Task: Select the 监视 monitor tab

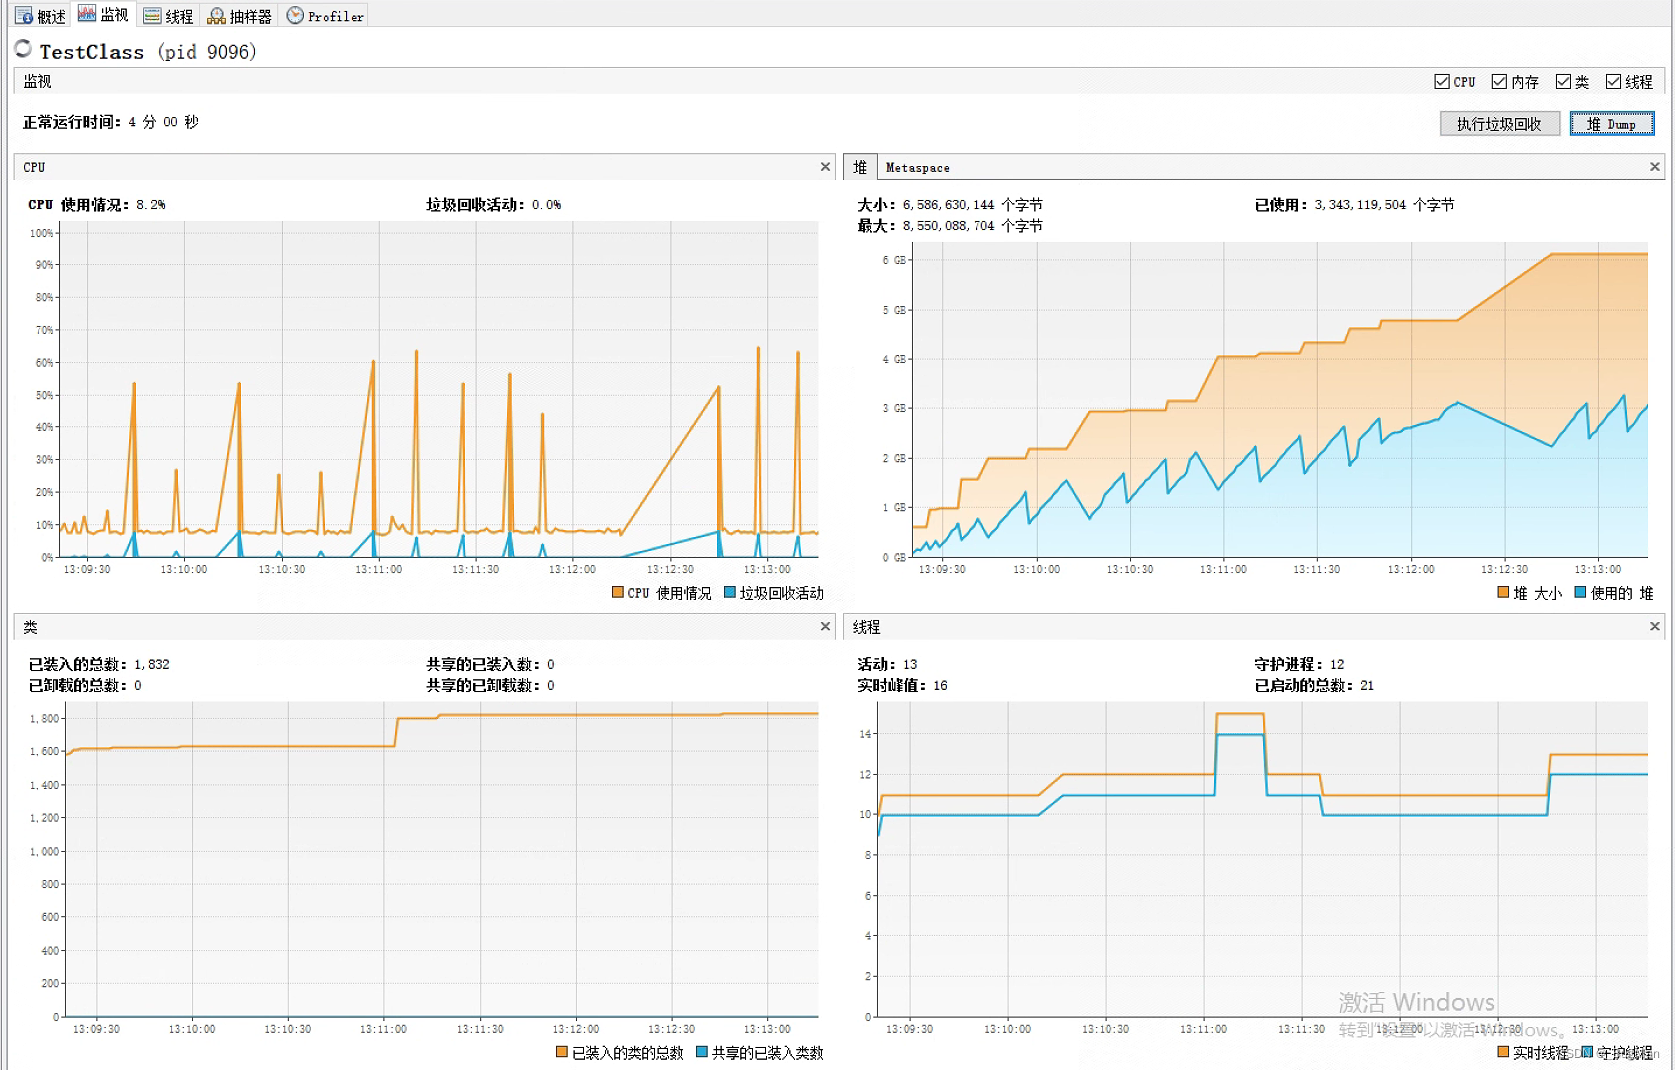Action: (x=104, y=14)
